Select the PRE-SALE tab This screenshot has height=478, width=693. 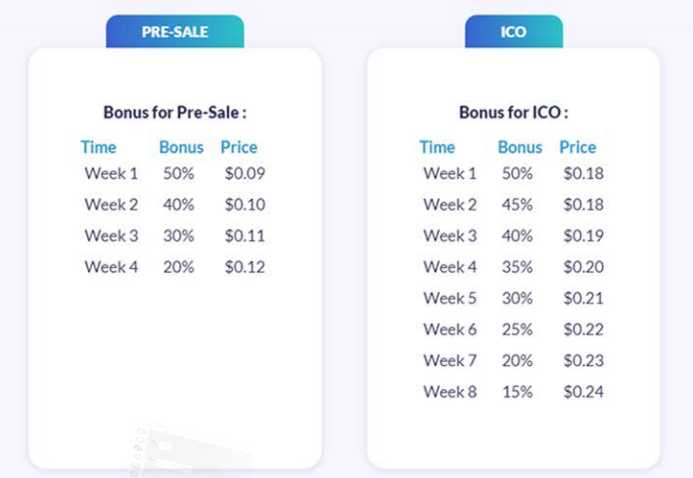[175, 31]
